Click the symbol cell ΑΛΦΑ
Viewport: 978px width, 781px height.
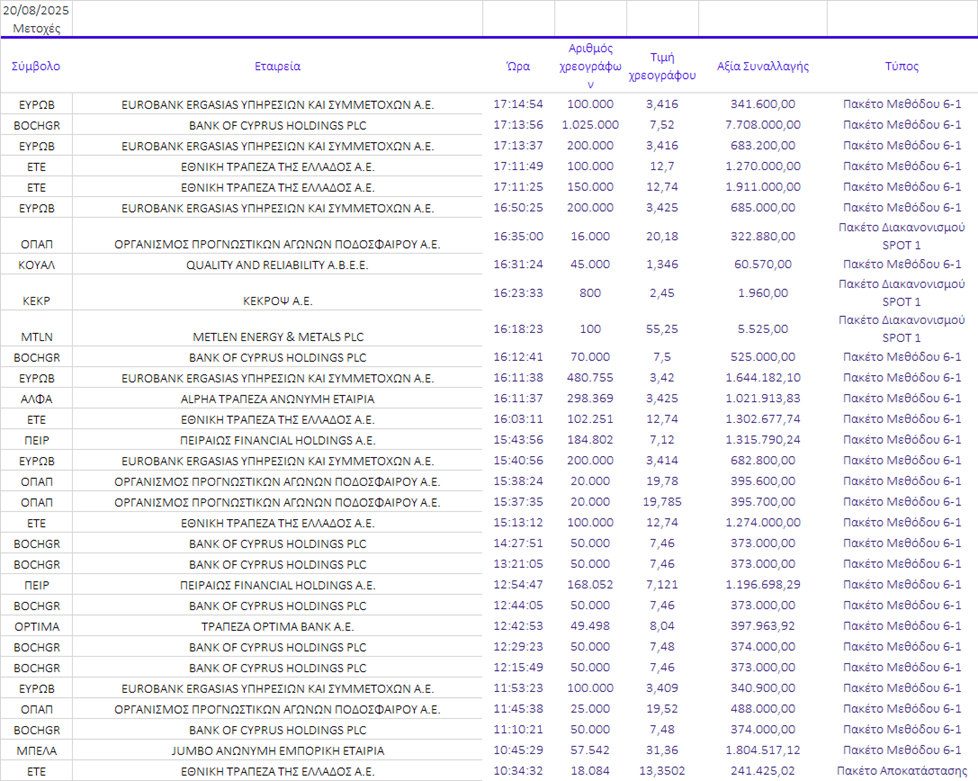click(36, 399)
